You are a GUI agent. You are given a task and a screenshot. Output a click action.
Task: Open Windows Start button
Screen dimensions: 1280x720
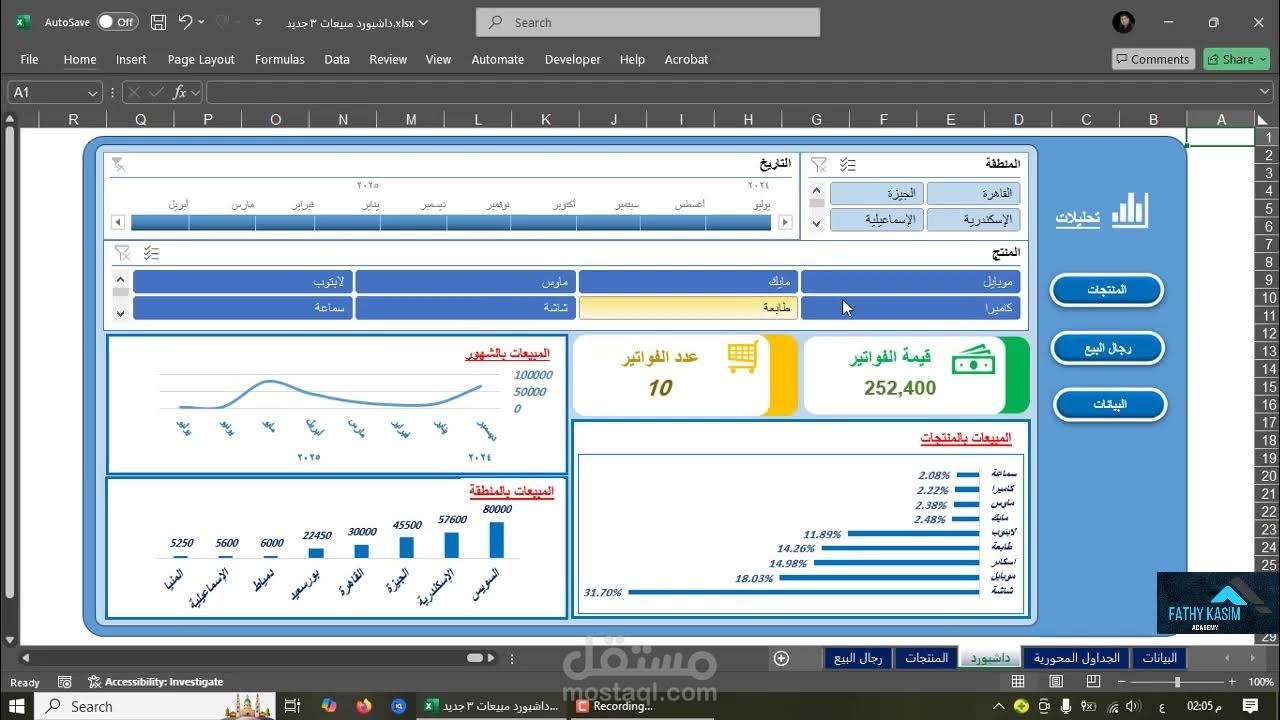[x=16, y=706]
